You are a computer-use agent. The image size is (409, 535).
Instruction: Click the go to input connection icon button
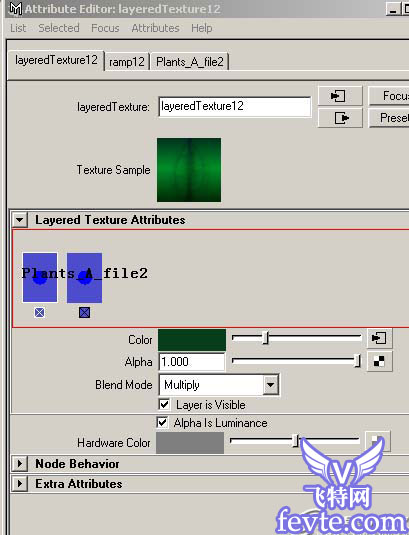(x=340, y=96)
